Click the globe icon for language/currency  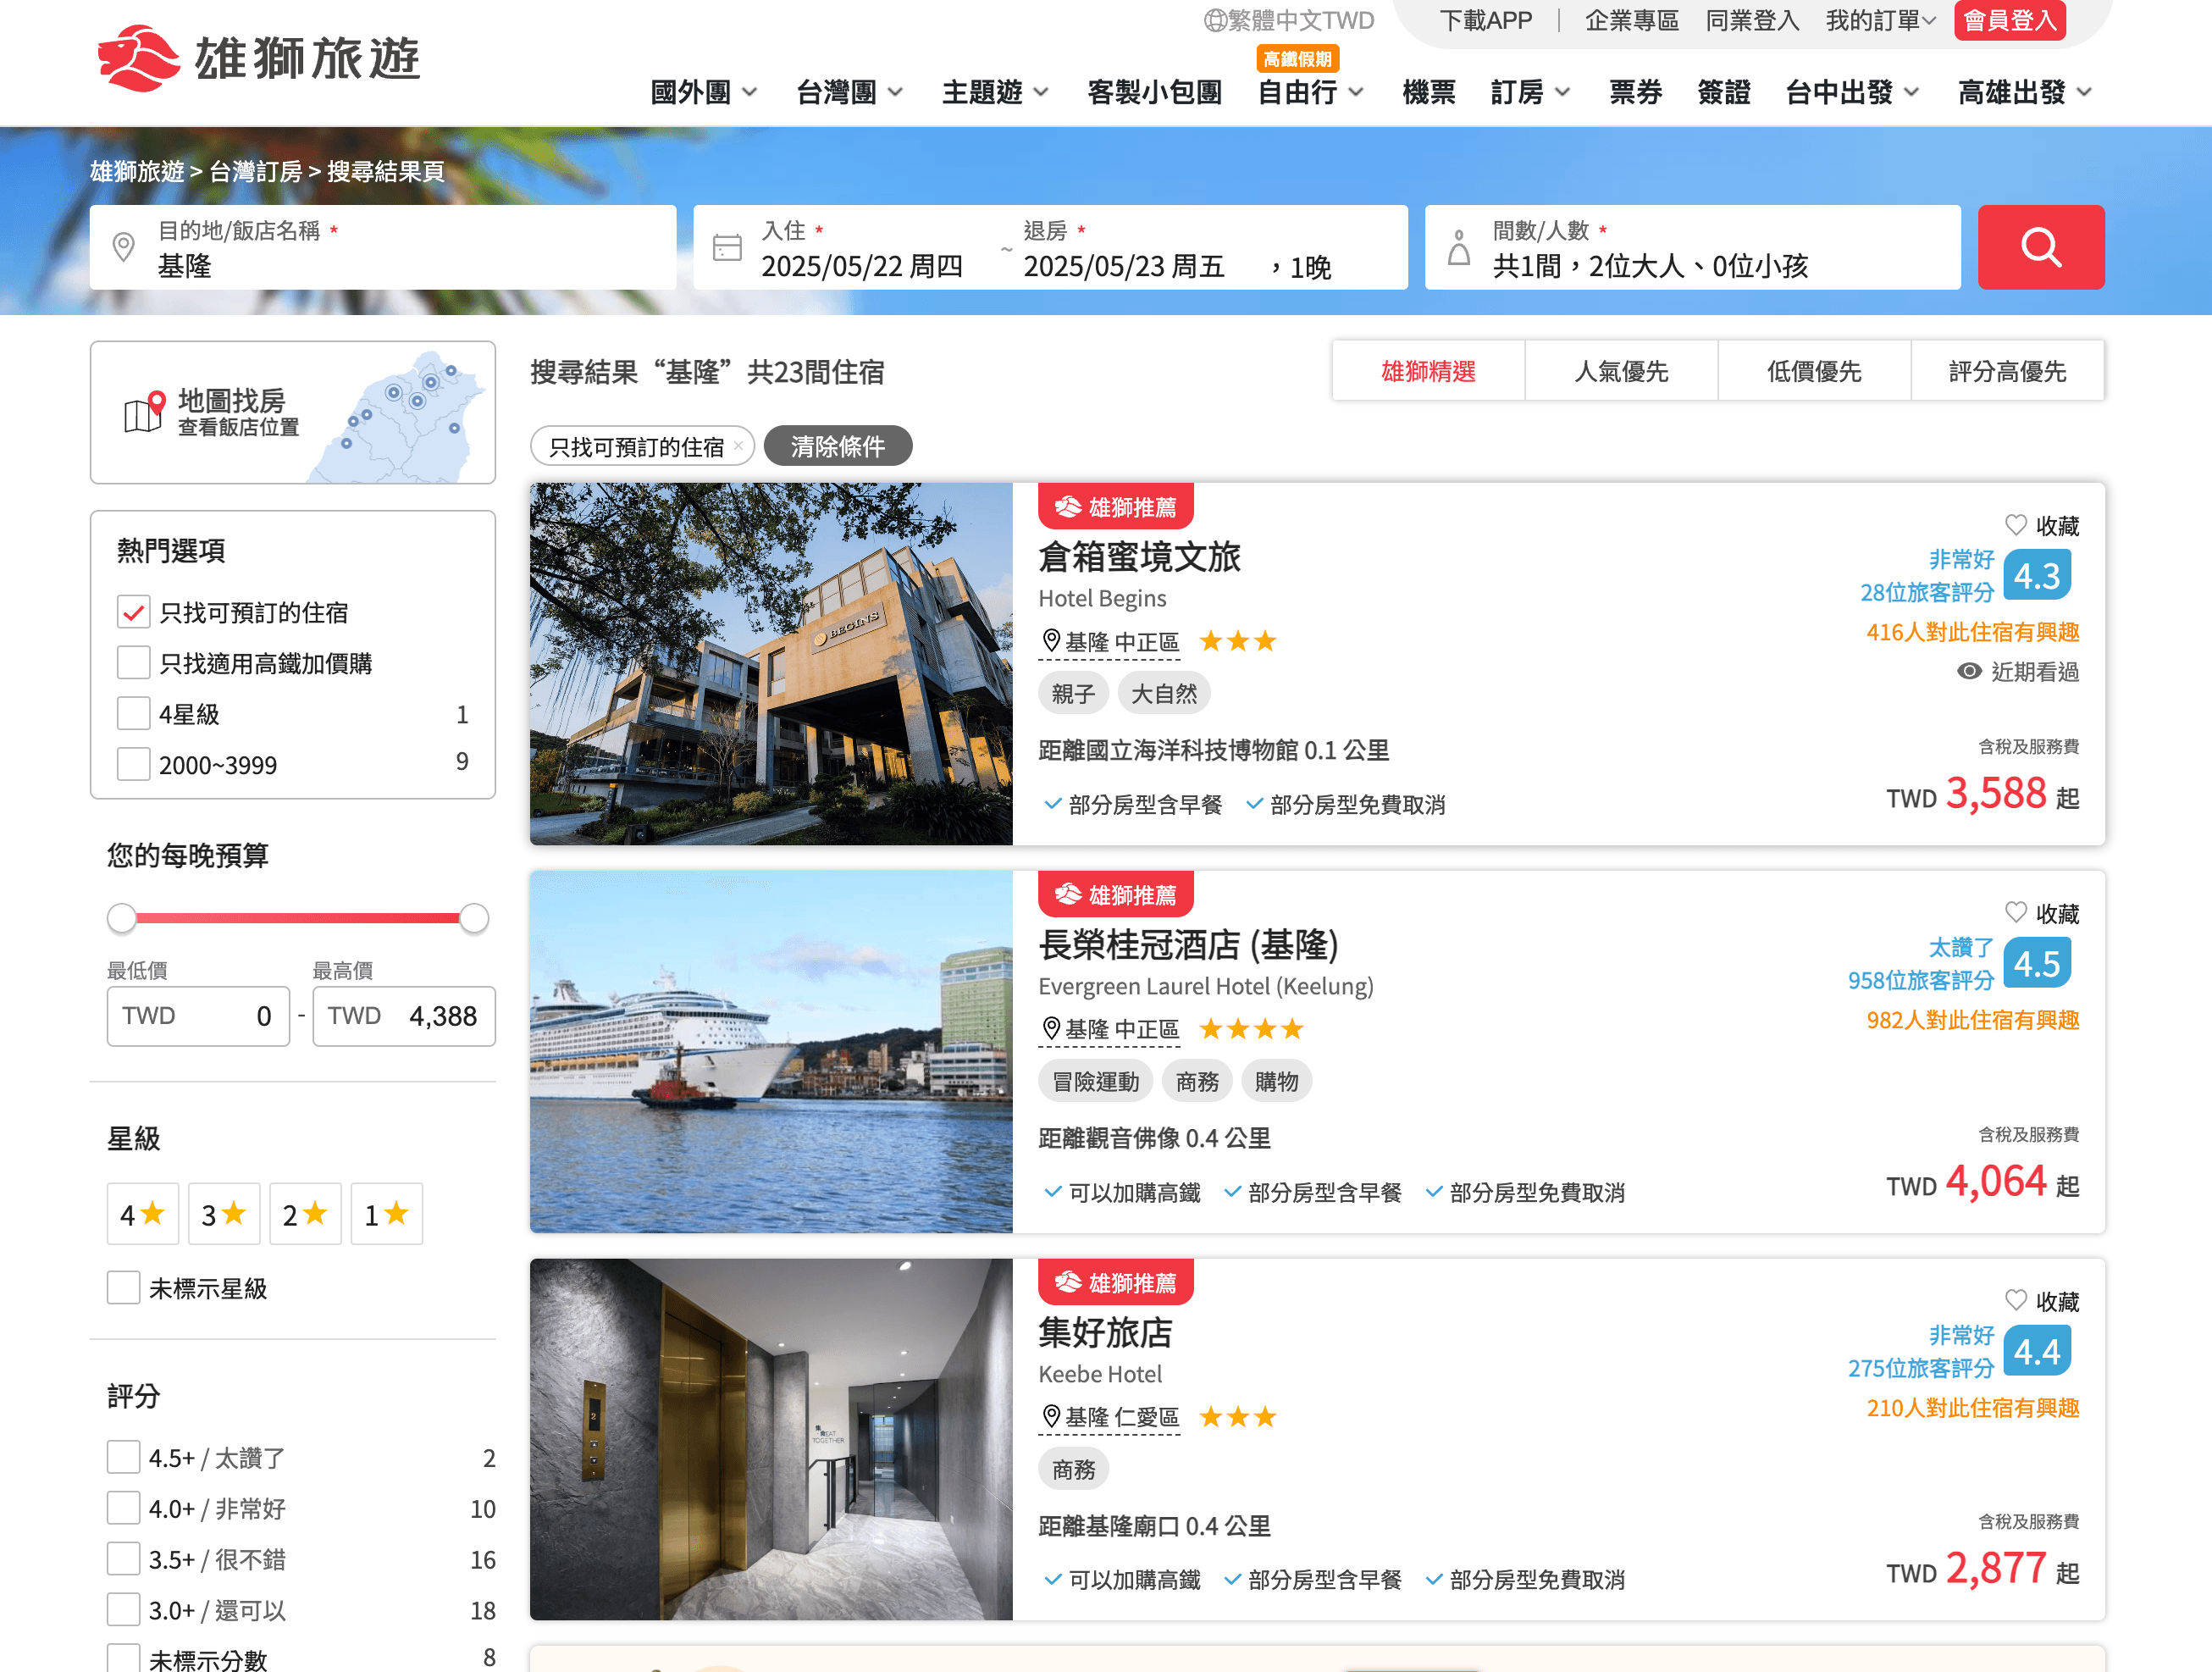[1214, 20]
